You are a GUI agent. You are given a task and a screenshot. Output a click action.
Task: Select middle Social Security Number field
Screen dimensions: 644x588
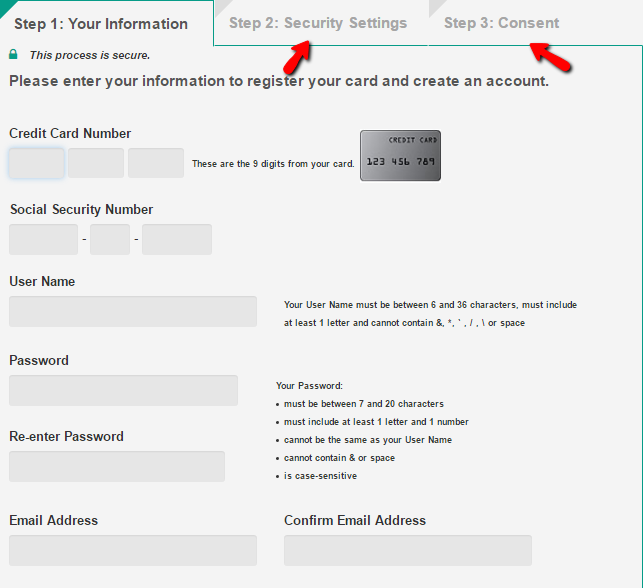click(110, 240)
